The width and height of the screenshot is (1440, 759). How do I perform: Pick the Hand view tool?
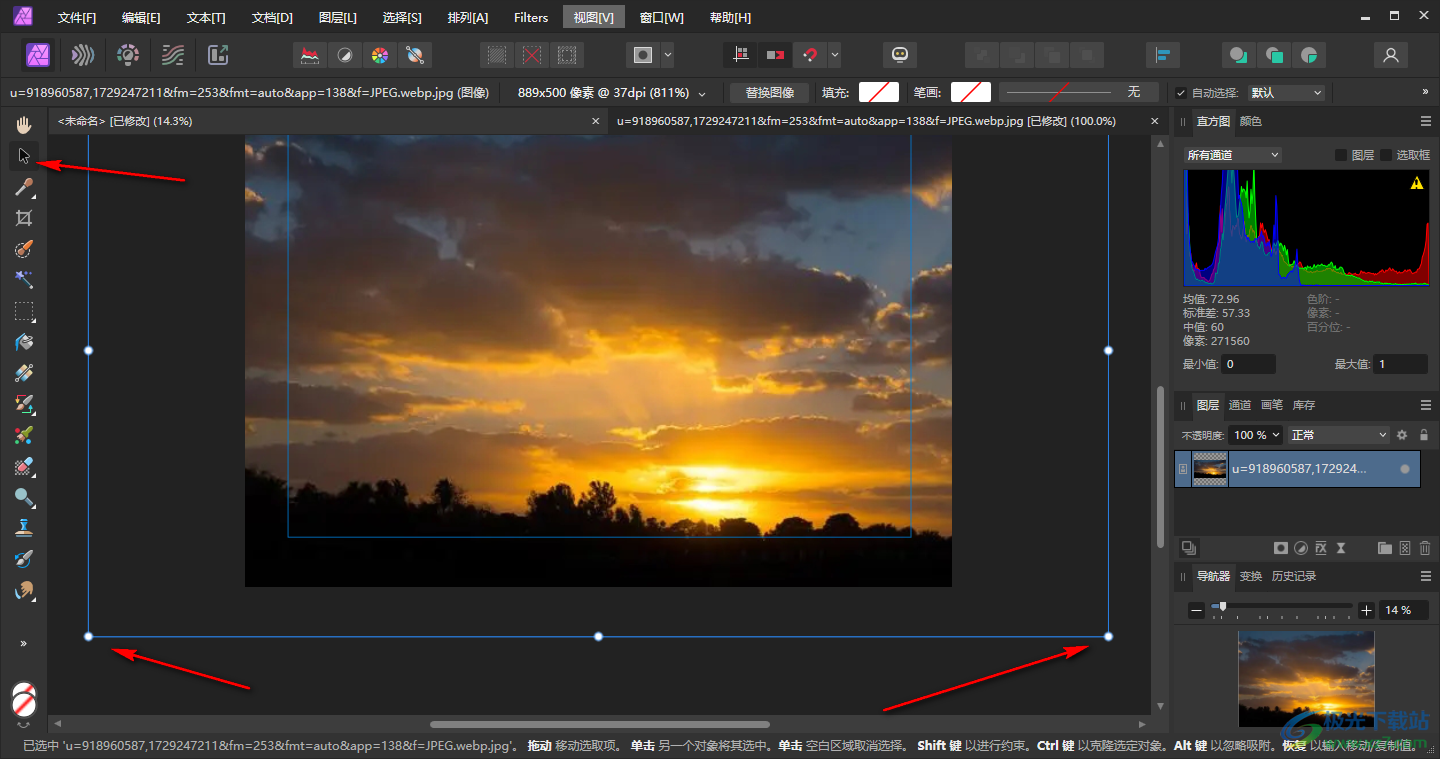(x=24, y=125)
